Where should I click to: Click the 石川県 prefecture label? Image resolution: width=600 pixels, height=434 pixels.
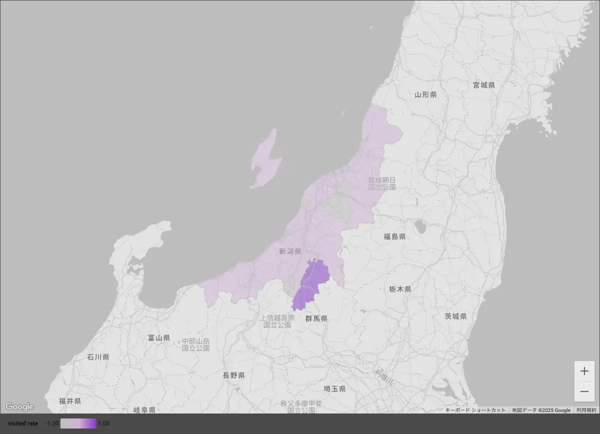pyautogui.click(x=98, y=356)
